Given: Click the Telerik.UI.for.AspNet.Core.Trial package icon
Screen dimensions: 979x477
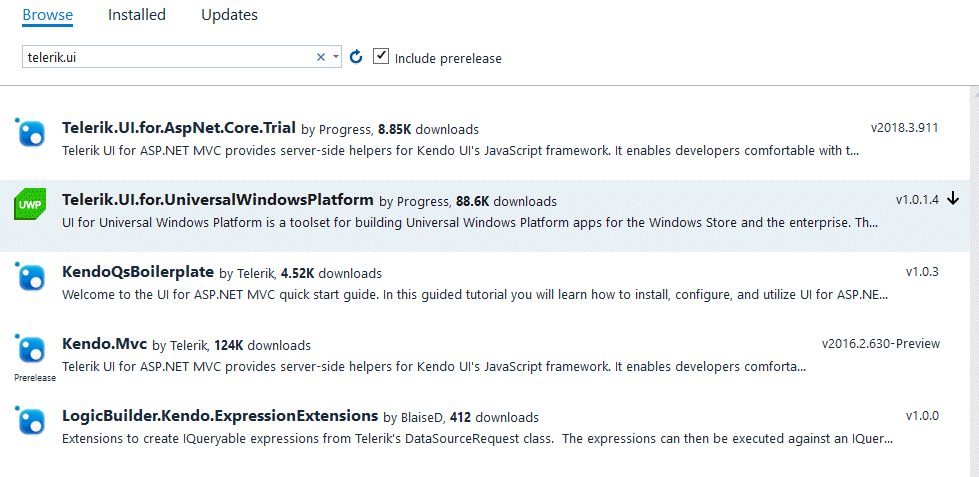Looking at the screenshot, I should pos(31,132).
